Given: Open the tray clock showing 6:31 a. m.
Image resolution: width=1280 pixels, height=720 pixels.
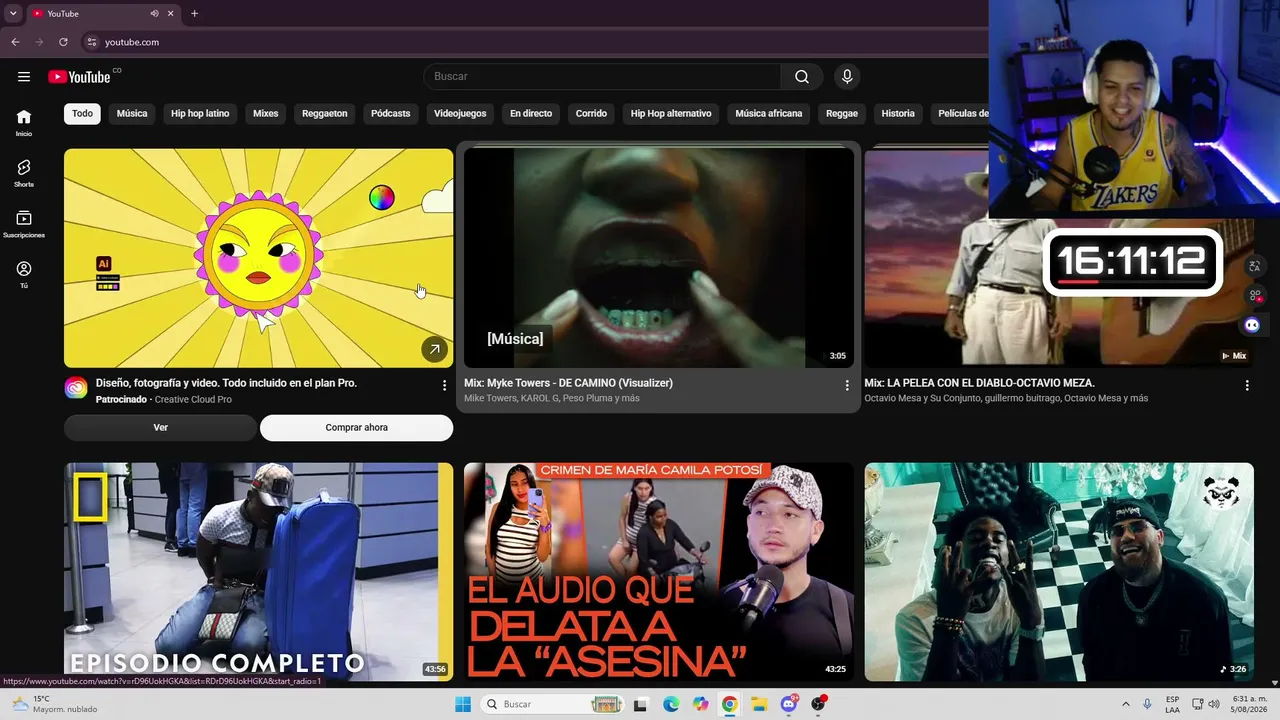Looking at the screenshot, I should pyautogui.click(x=1249, y=704).
